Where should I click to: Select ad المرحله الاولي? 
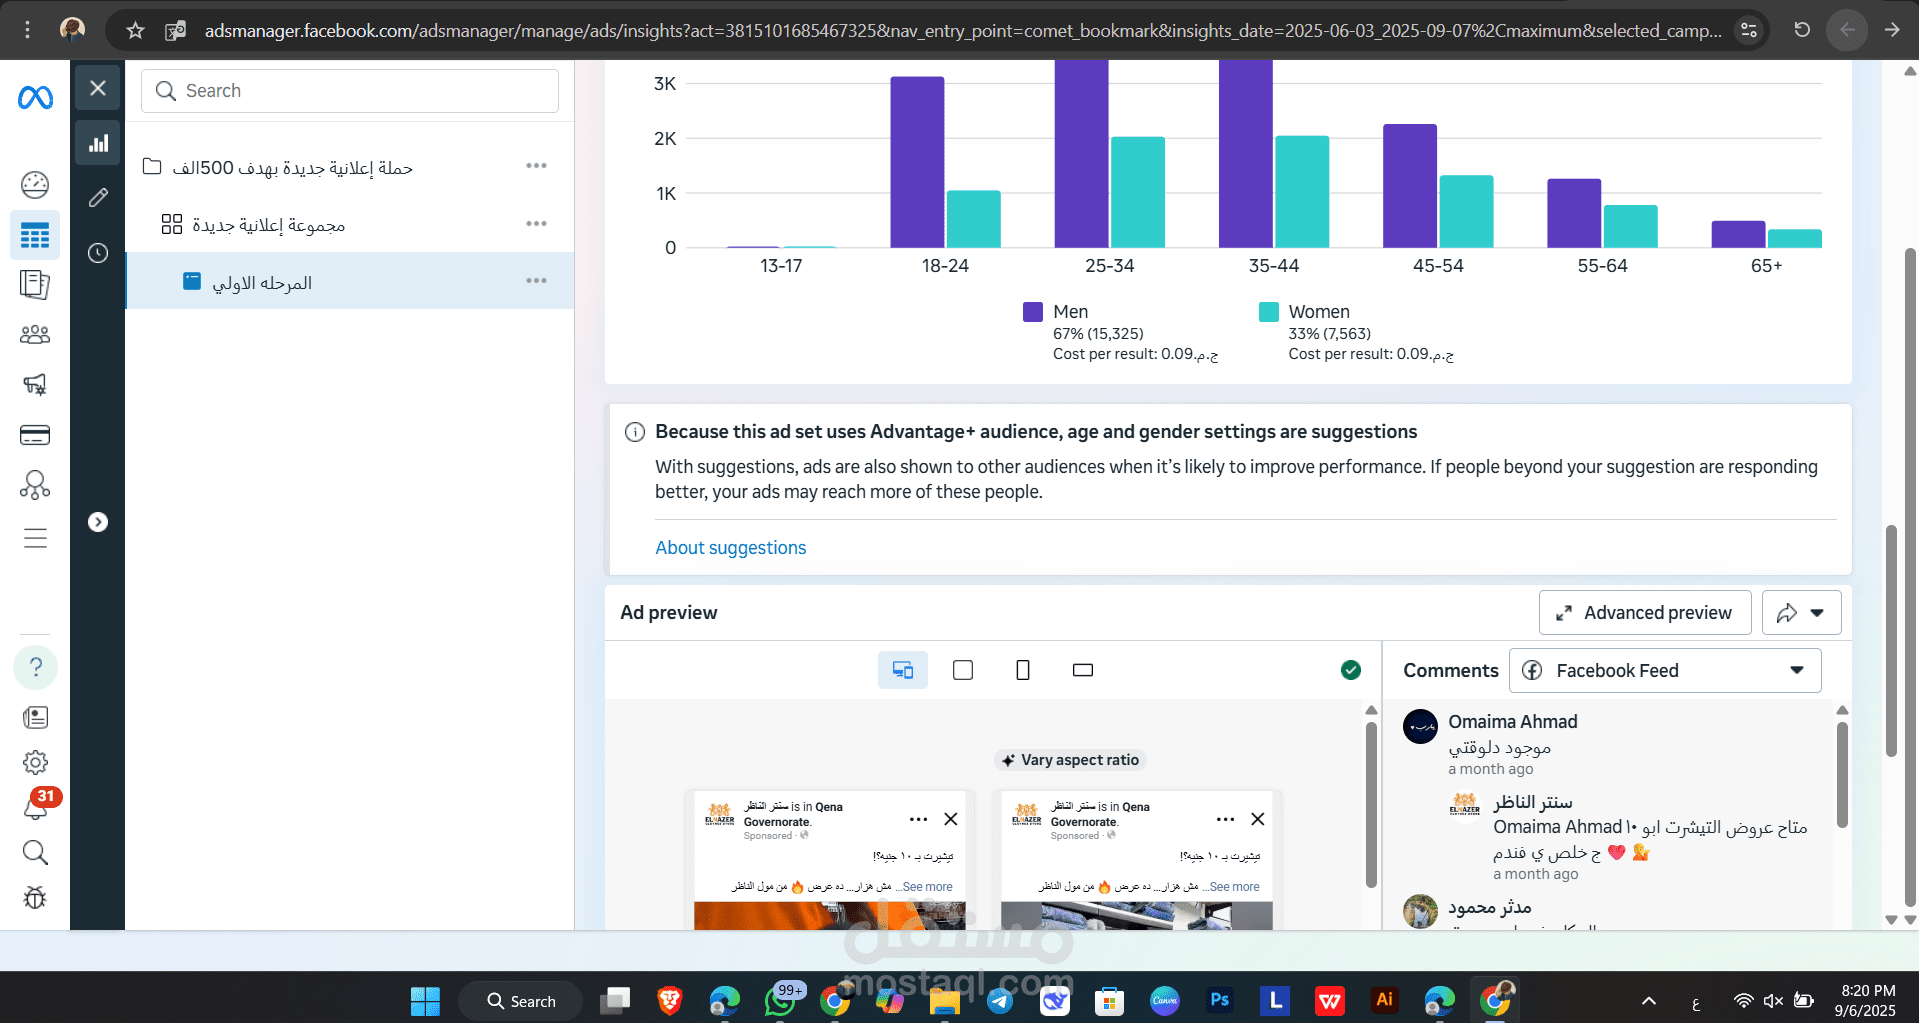coord(262,283)
